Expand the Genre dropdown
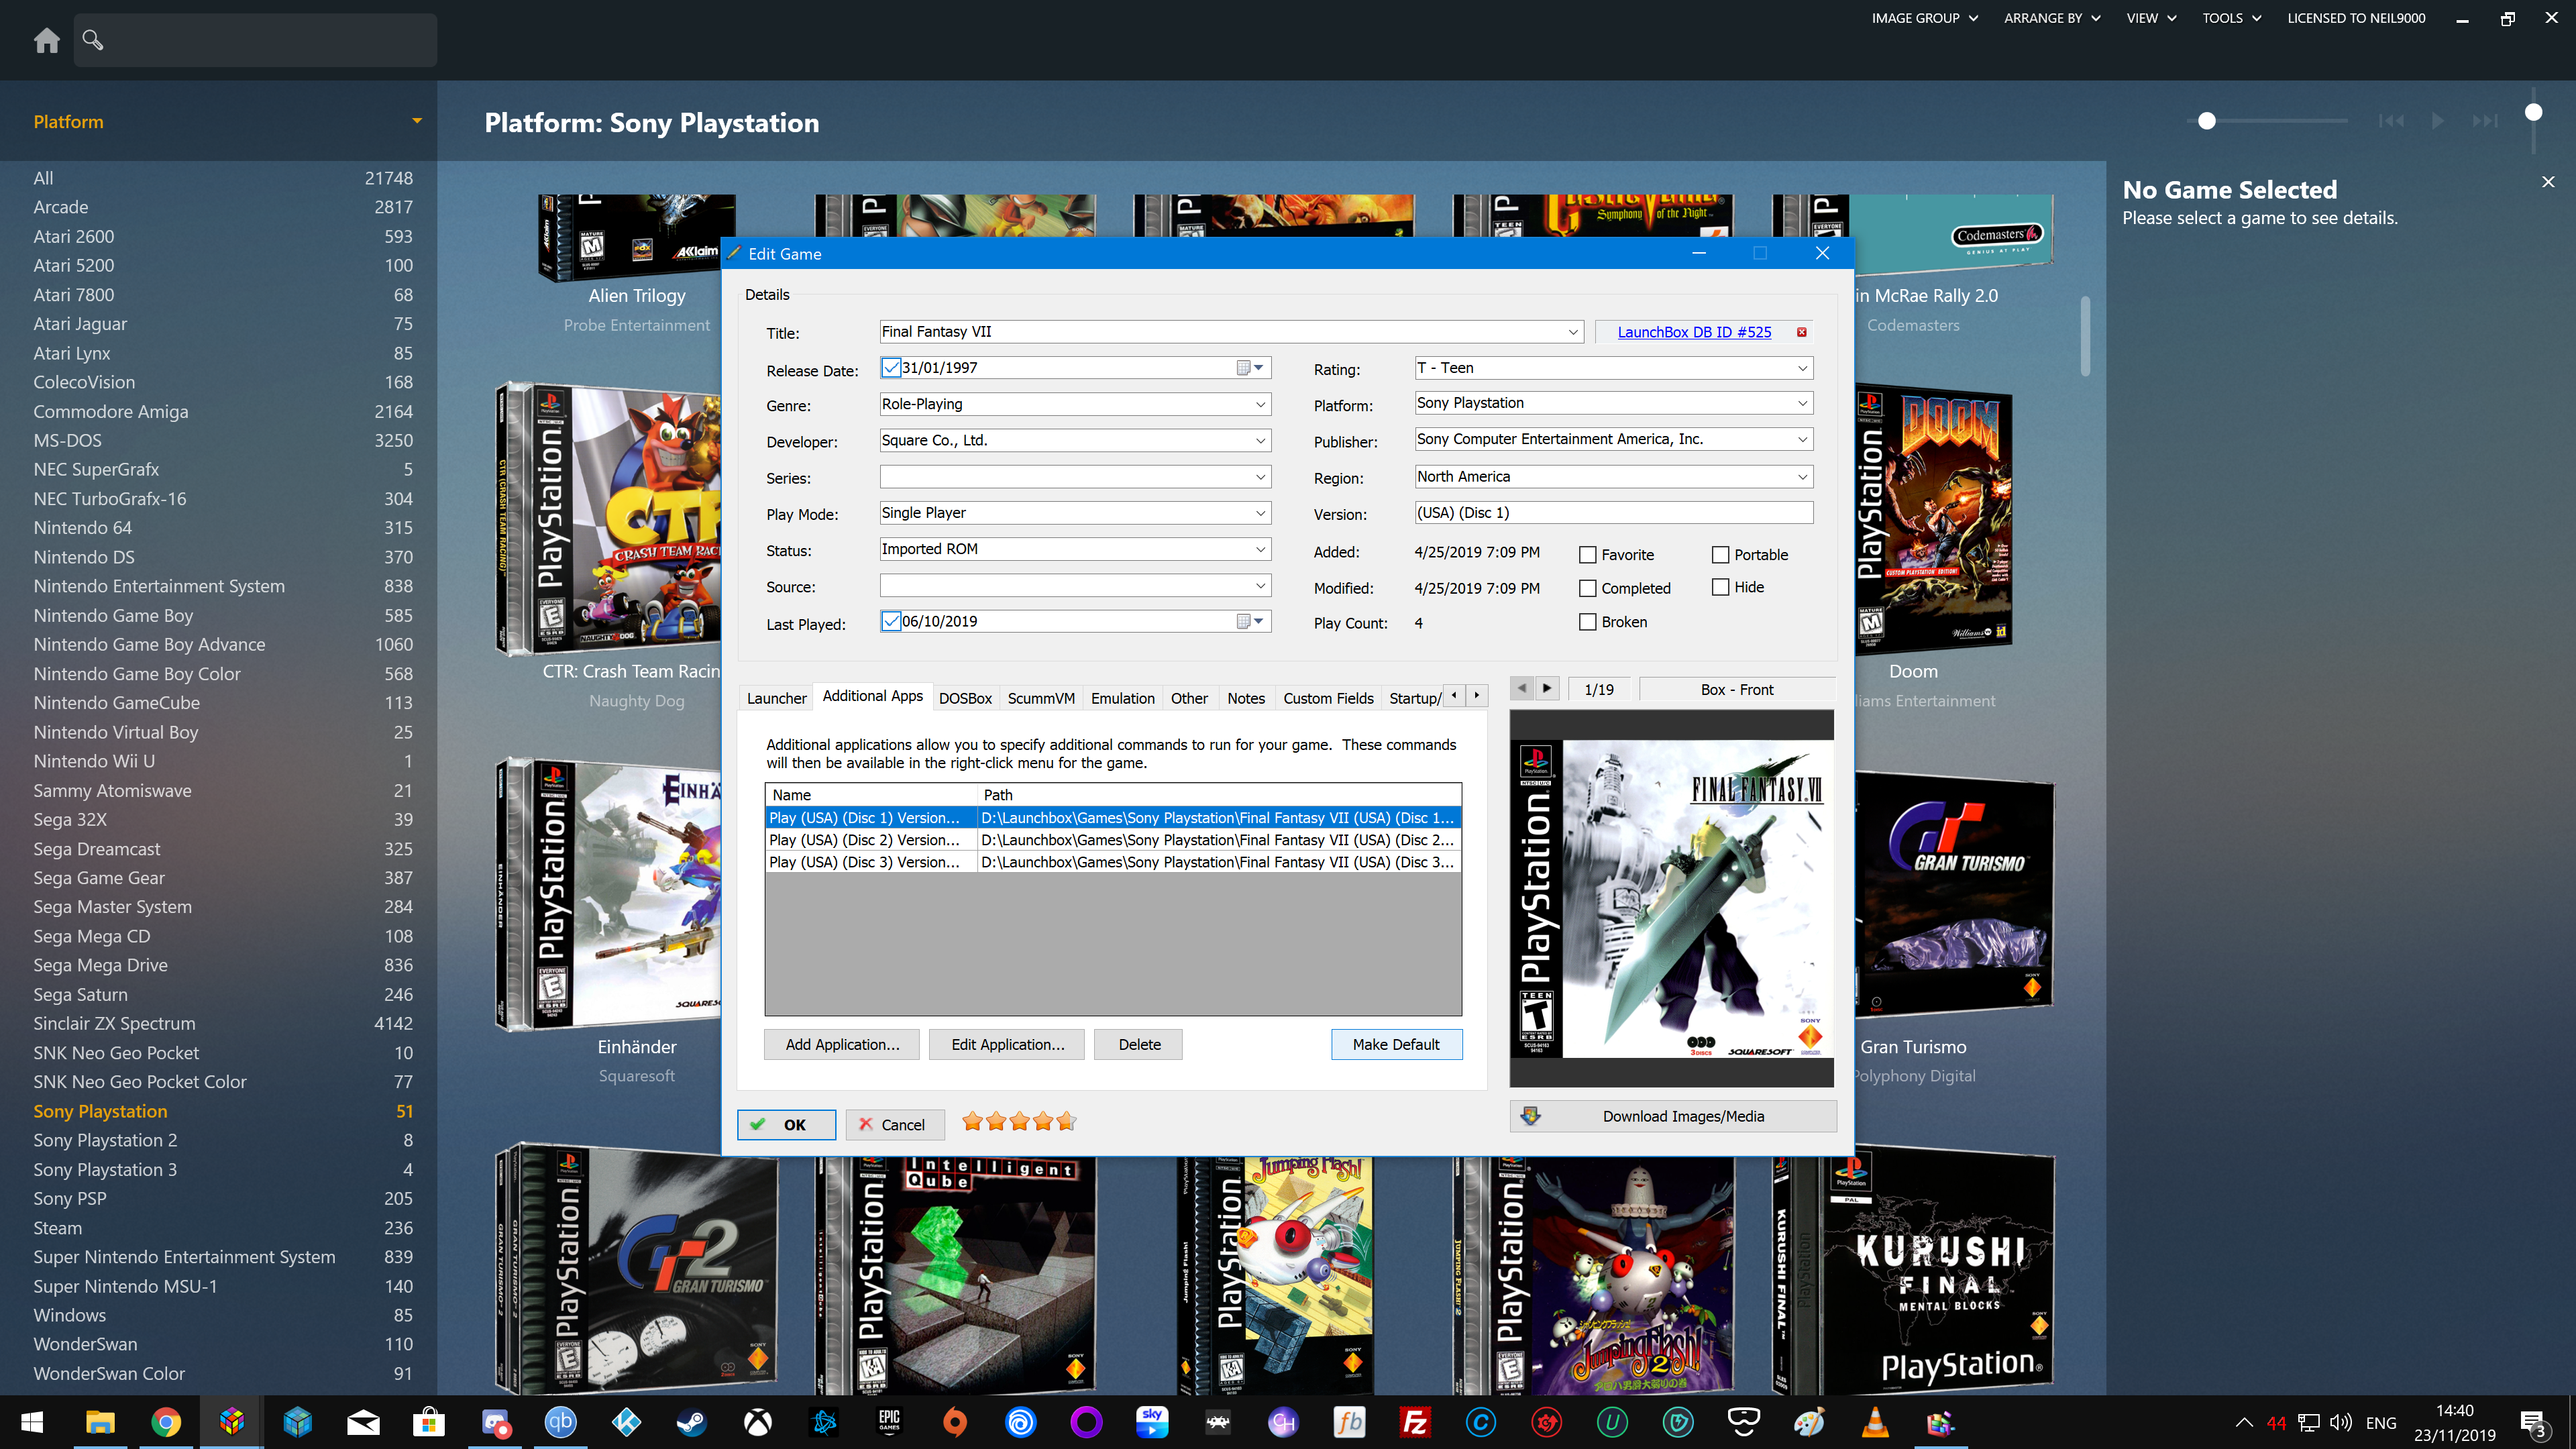Viewport: 2576px width, 1449px height. tap(1261, 404)
